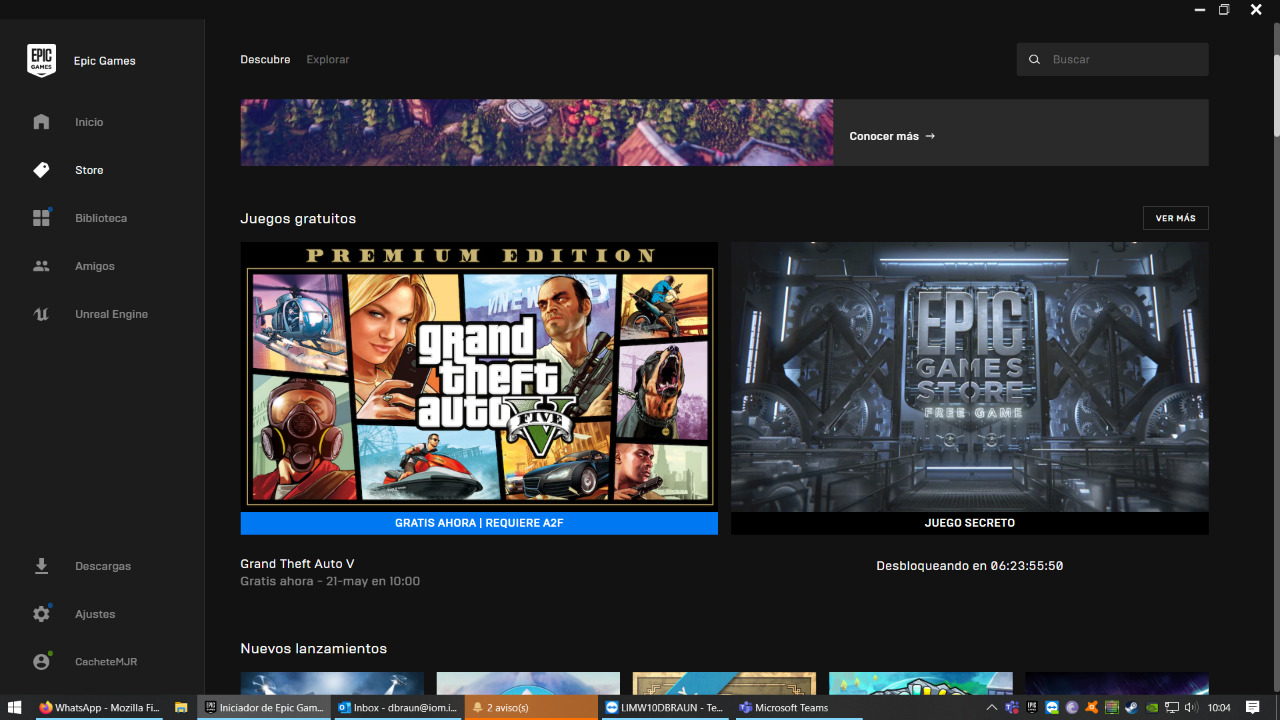Open Microsoft Teams from the taskbar
This screenshot has height=720, width=1280.
pos(784,708)
